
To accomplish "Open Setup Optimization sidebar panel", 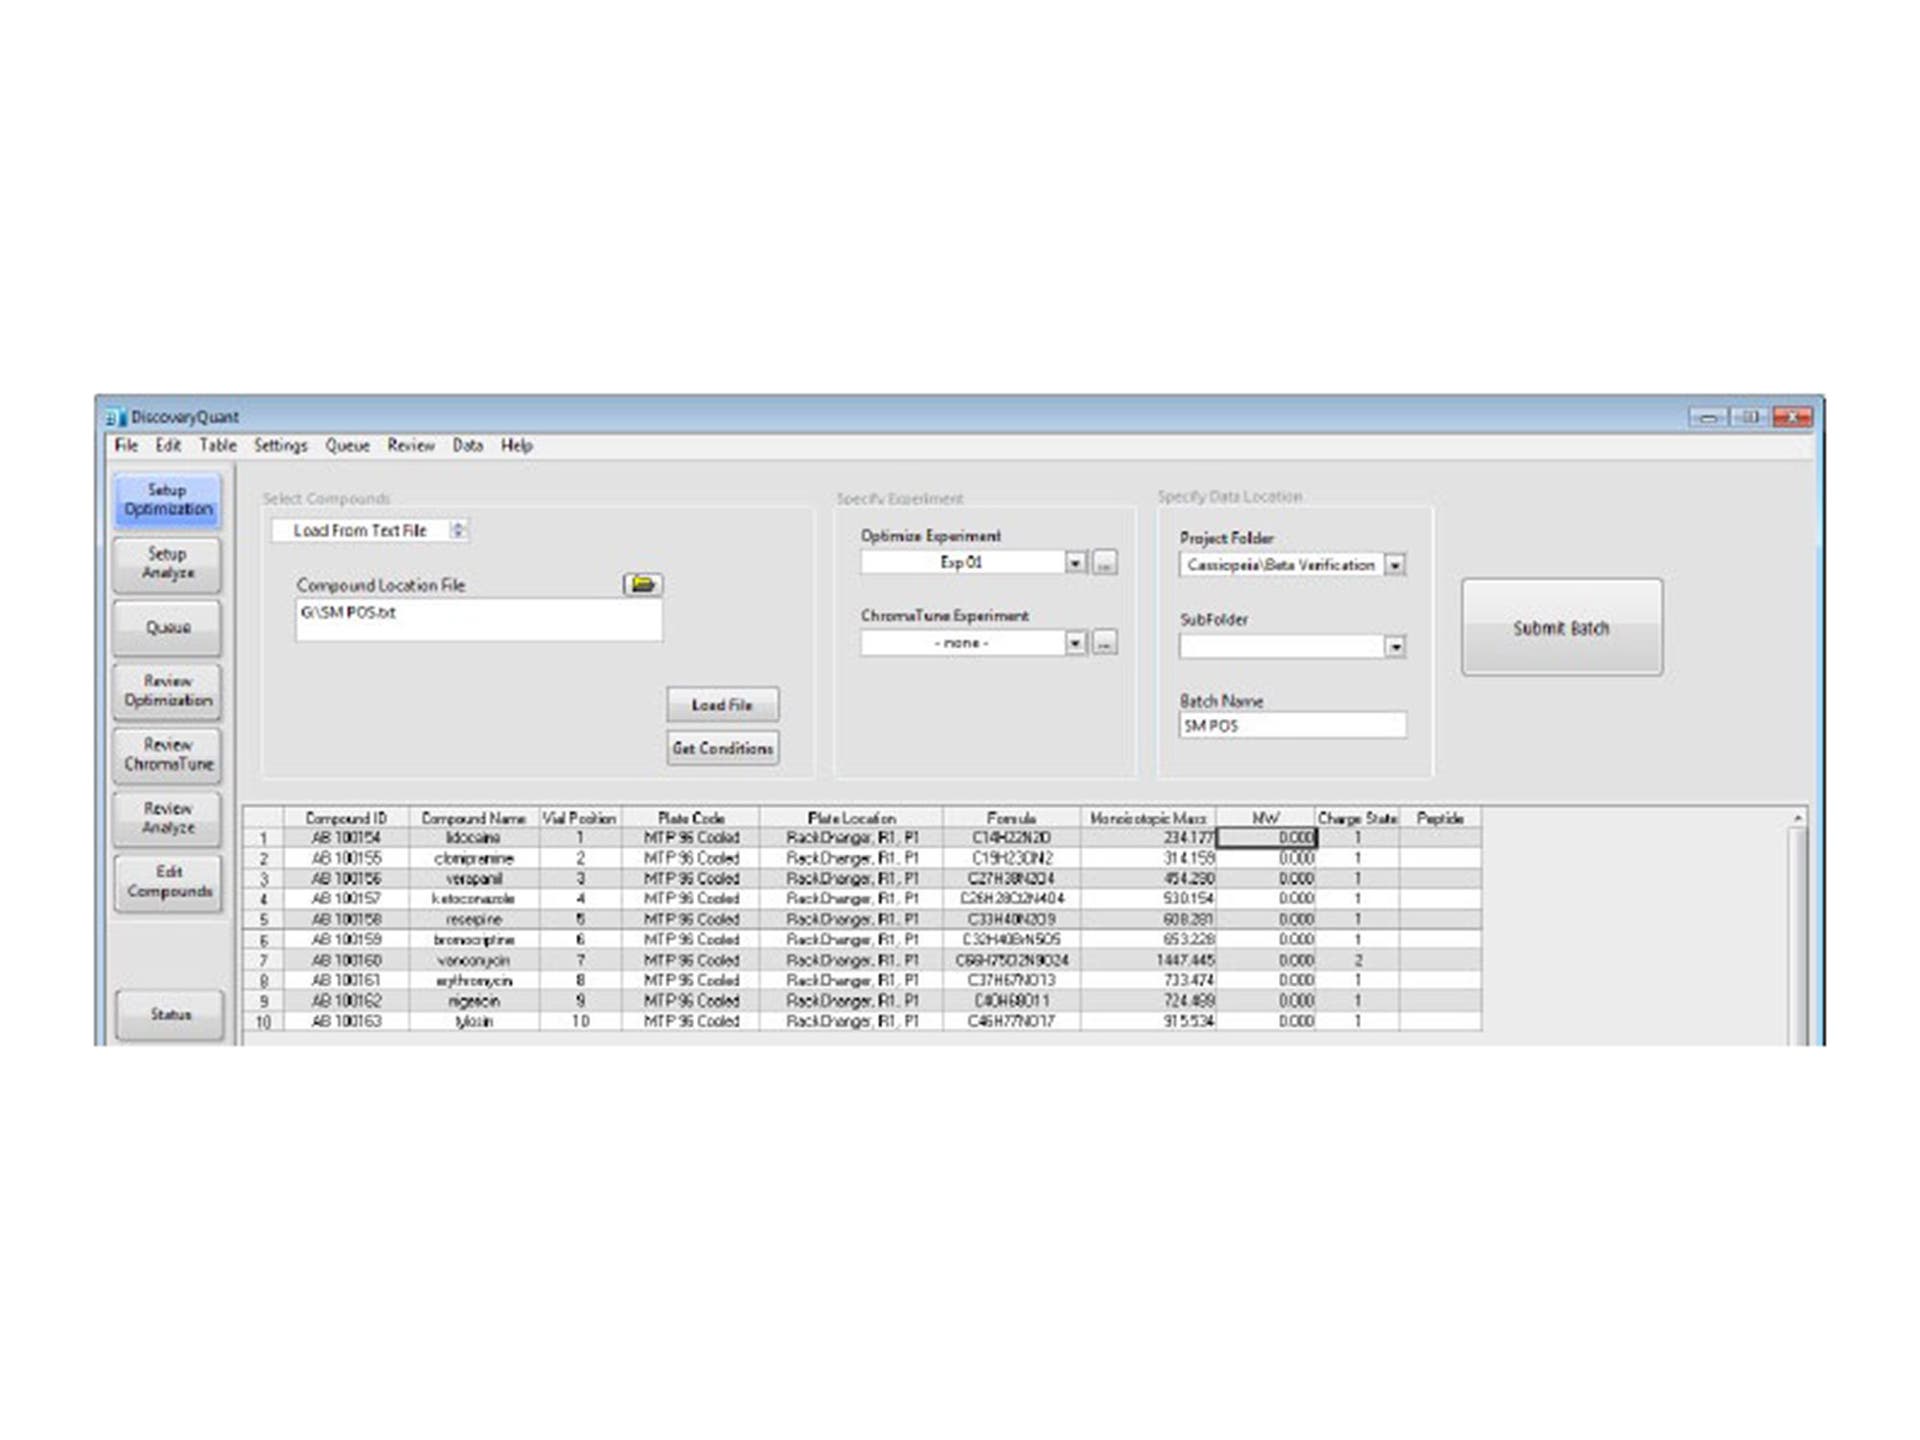I will pos(167,500).
